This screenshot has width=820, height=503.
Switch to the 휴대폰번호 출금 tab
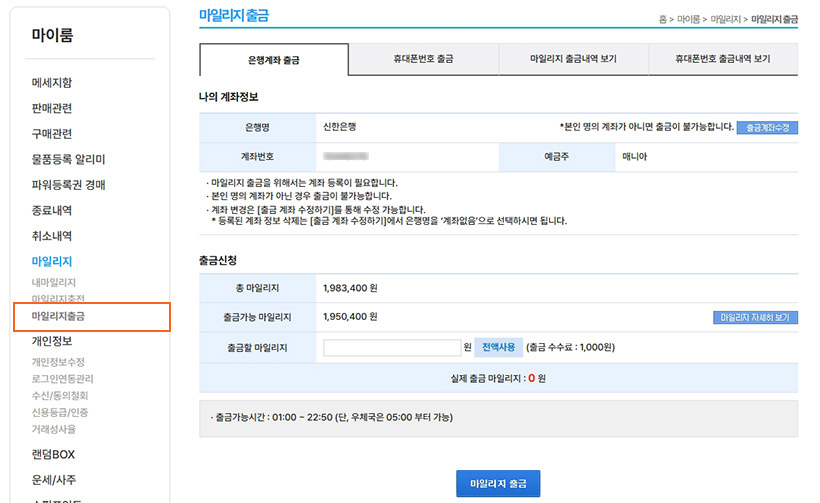tap(423, 60)
